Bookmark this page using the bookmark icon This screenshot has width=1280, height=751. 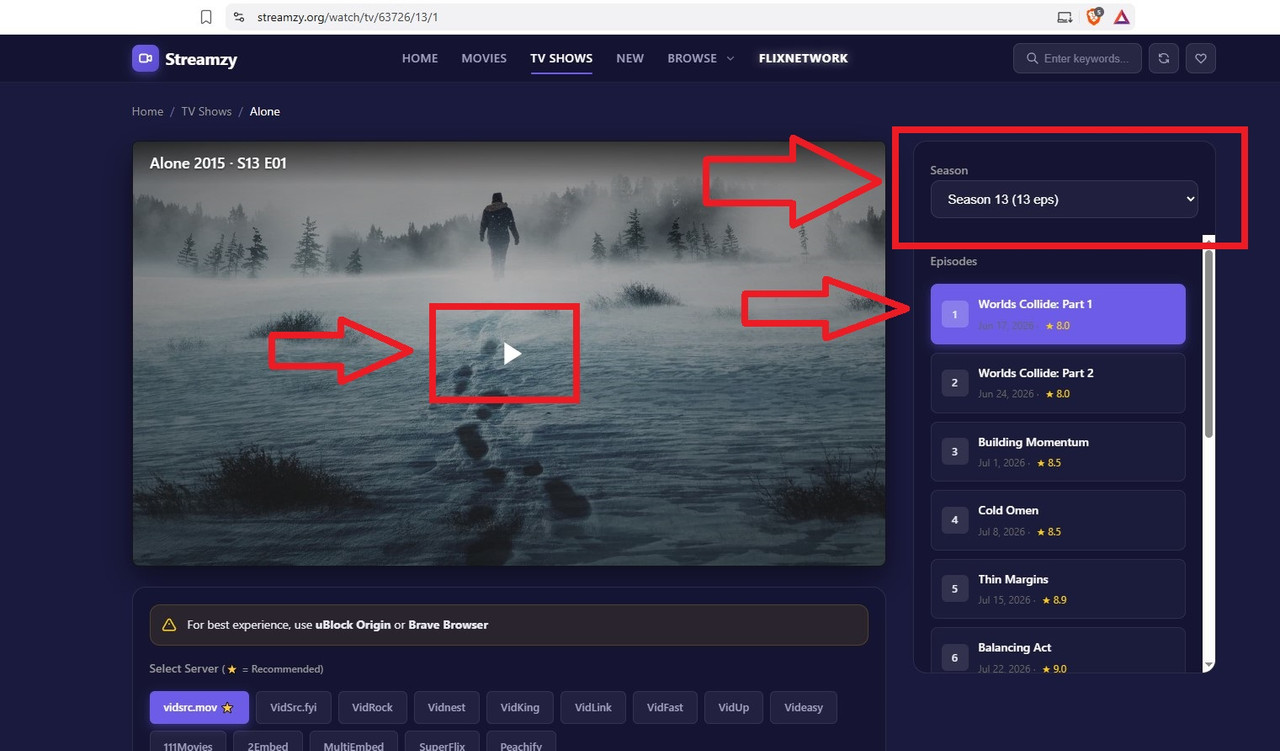[x=206, y=17]
